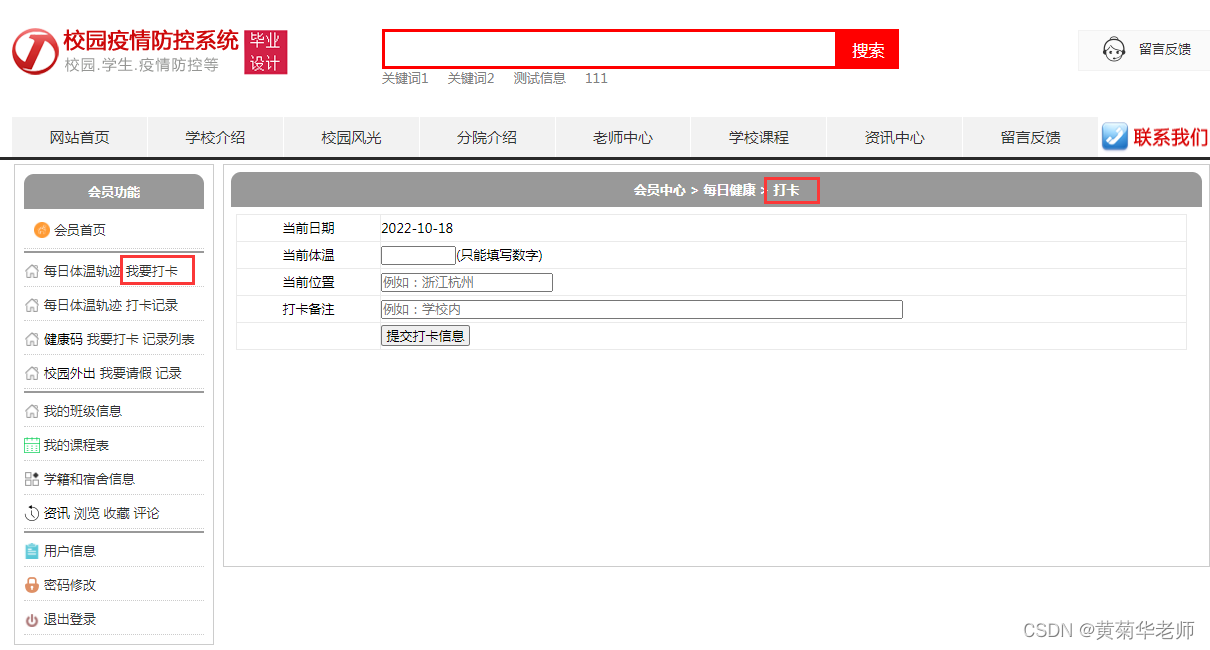Click calendar icon beside 我的课程表
The image size is (1210, 650).
[x=32, y=445]
